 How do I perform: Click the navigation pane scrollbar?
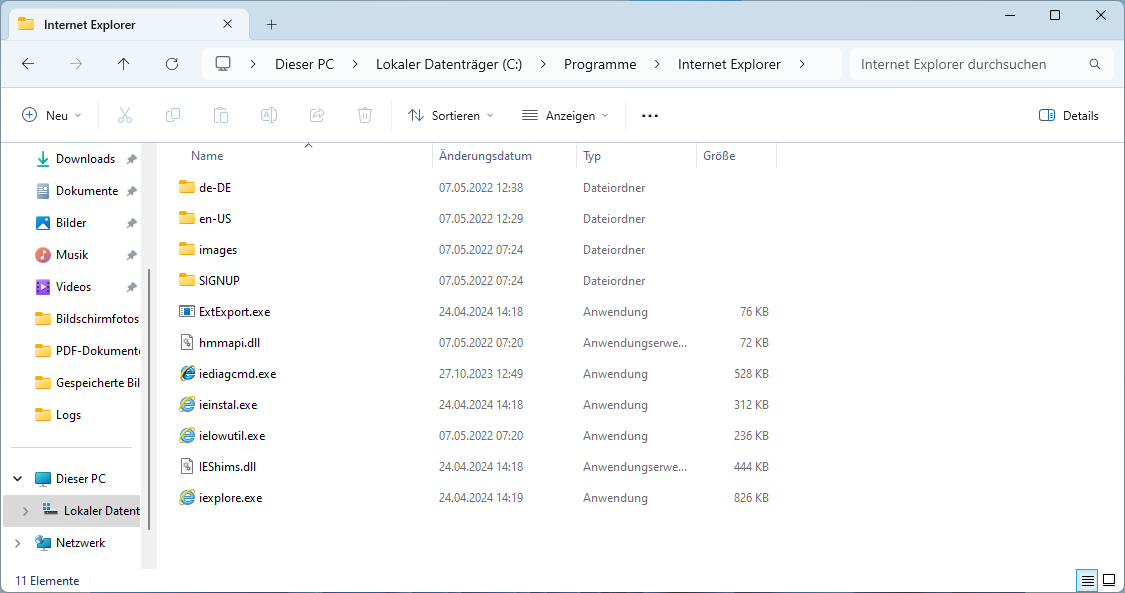[x=149, y=400]
